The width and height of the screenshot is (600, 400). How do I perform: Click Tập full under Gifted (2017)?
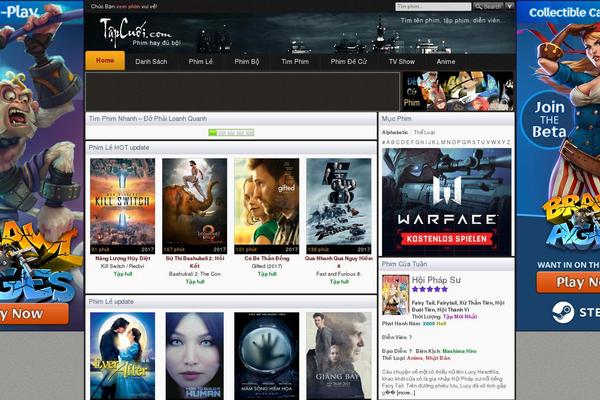click(267, 274)
